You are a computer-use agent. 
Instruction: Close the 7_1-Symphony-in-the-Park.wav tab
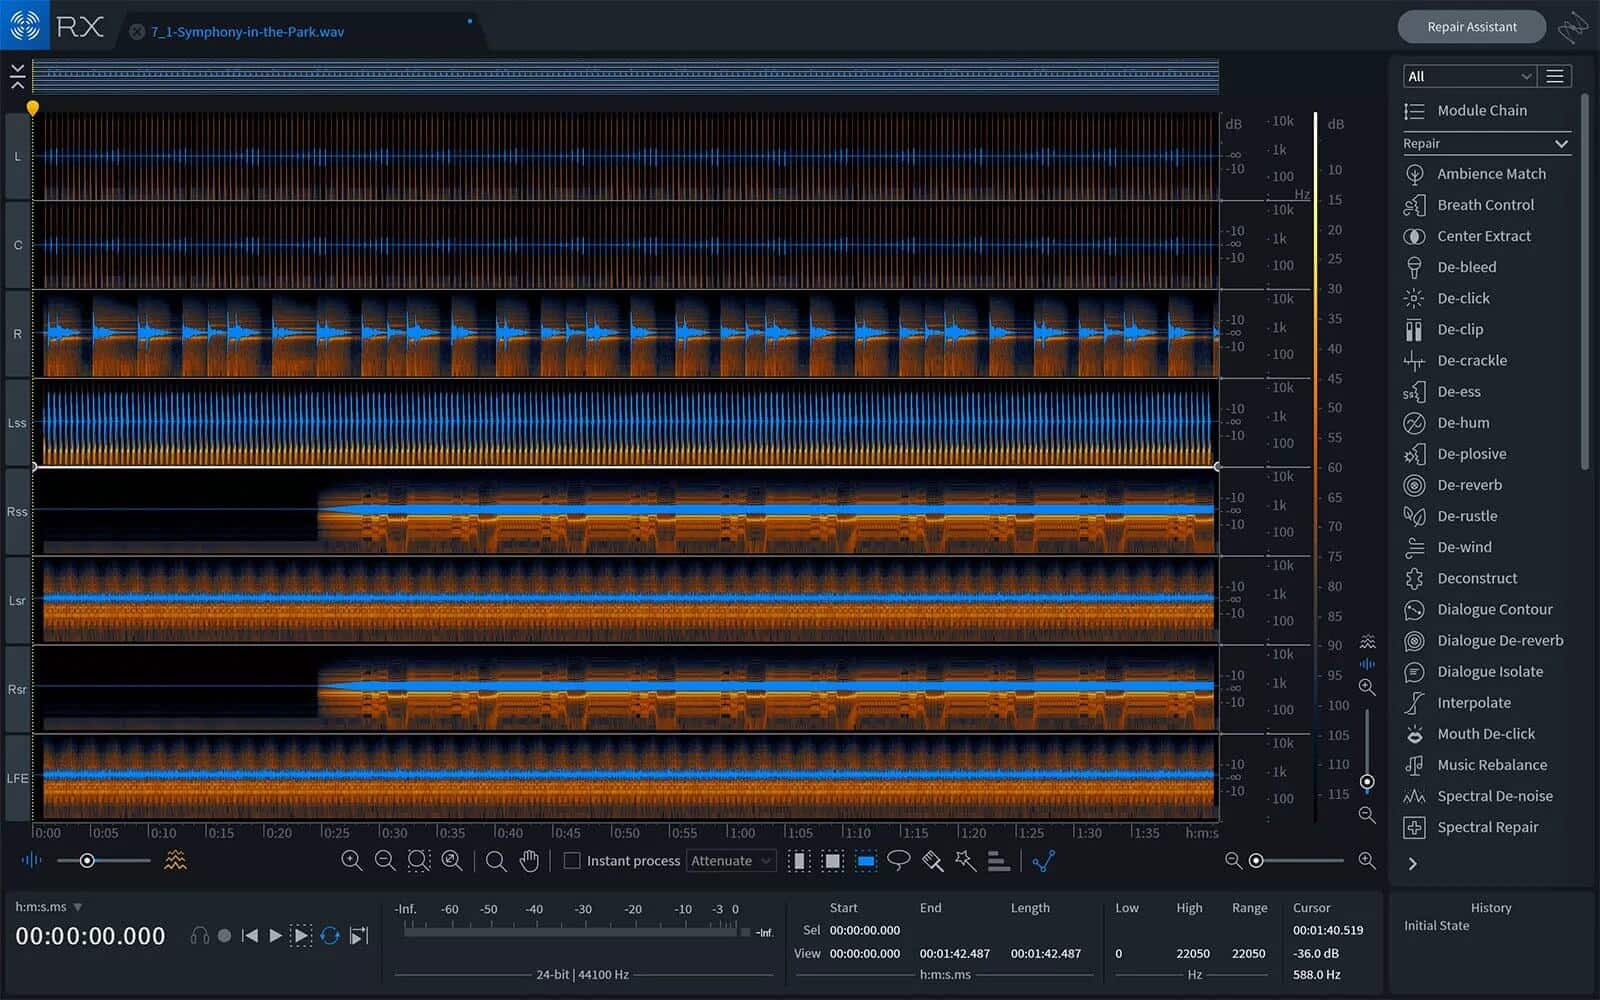[x=137, y=32]
